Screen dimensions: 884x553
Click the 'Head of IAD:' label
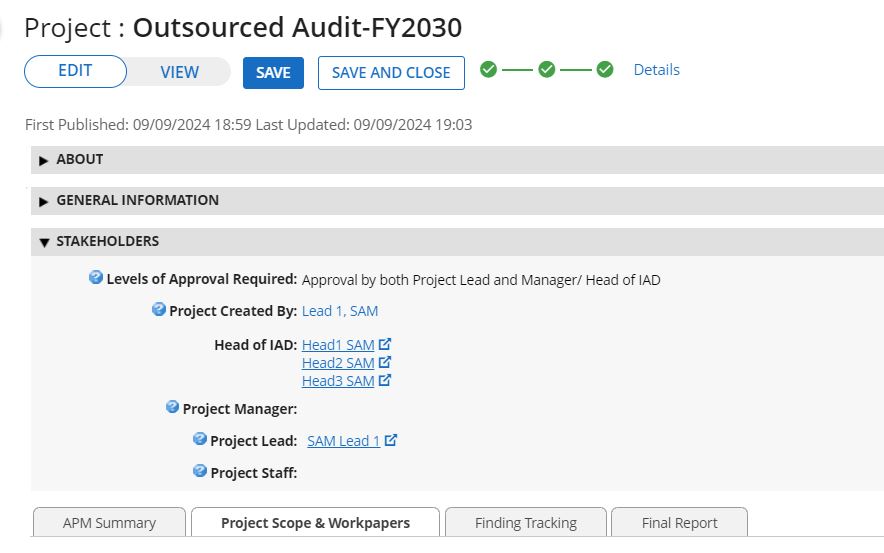(255, 344)
